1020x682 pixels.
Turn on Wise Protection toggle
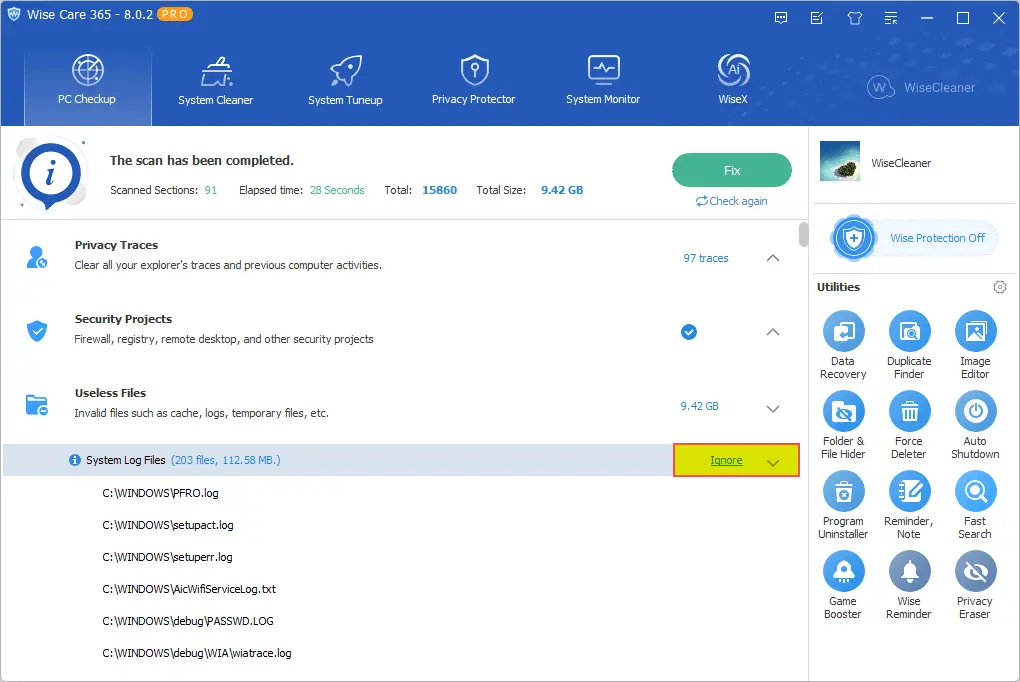(x=913, y=238)
